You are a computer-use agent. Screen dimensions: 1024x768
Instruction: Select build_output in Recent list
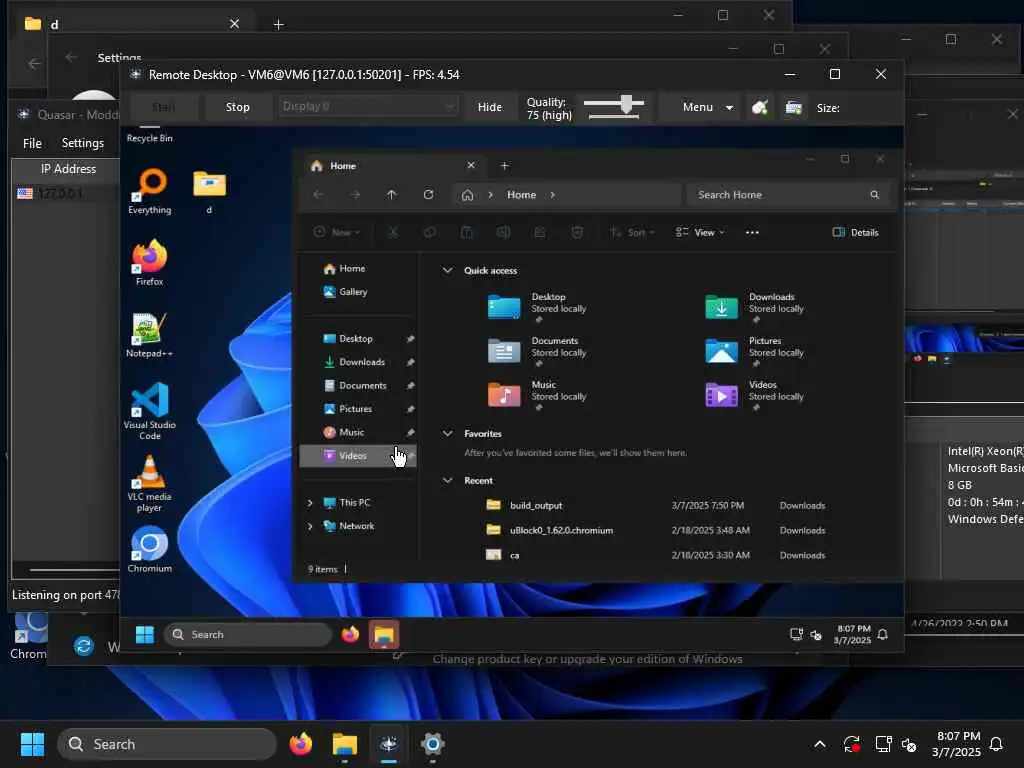pyautogui.click(x=656, y=505)
